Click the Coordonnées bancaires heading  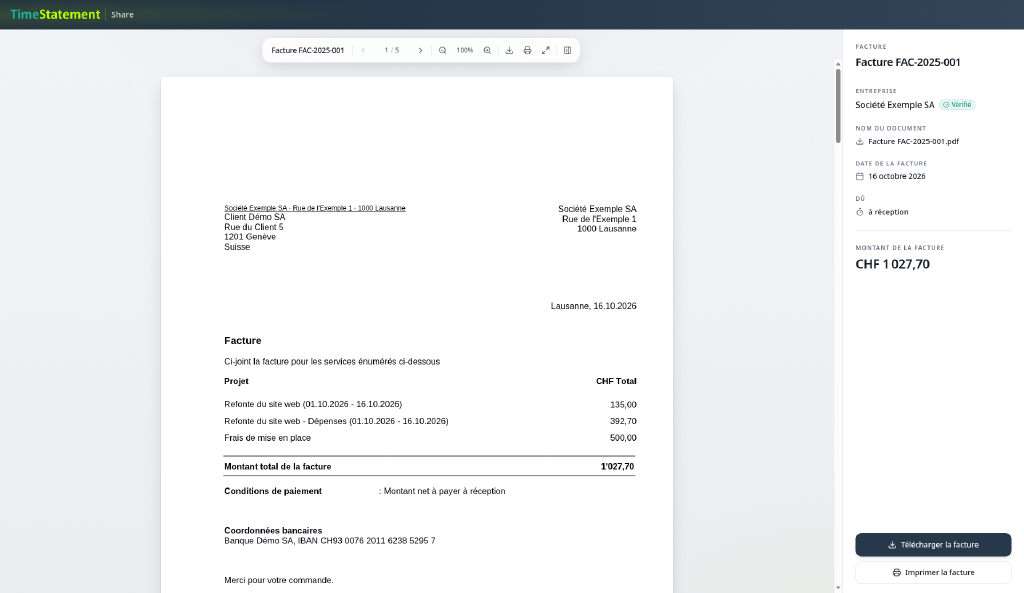coord(273,530)
